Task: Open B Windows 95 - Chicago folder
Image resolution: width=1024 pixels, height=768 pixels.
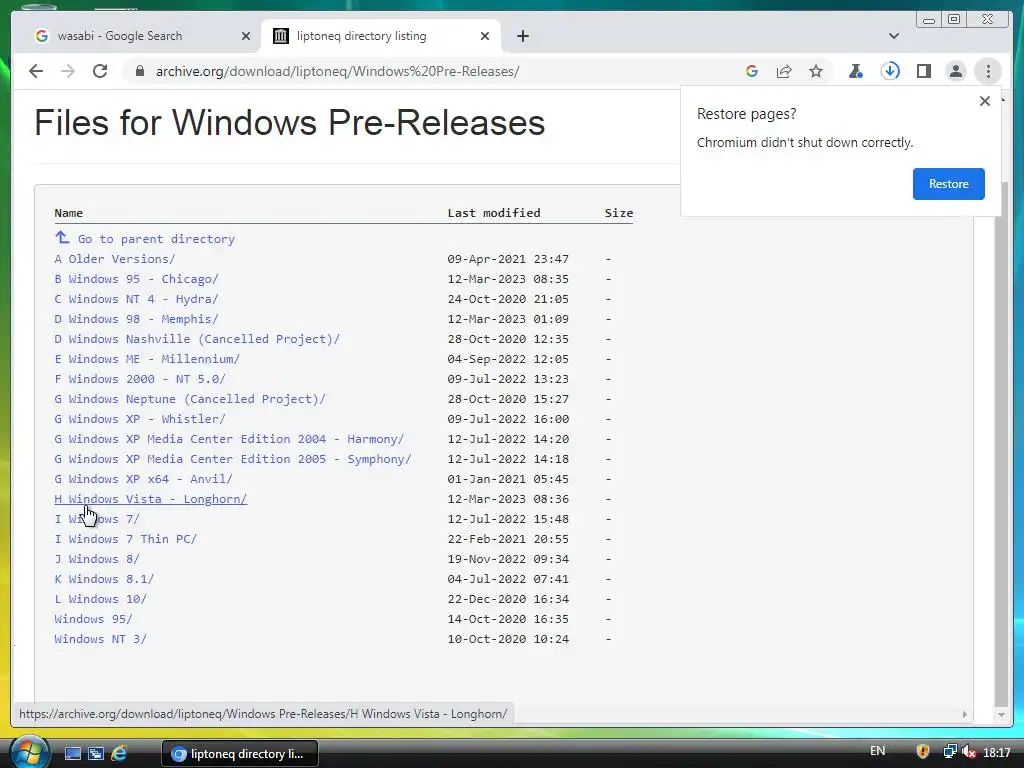Action: point(136,279)
